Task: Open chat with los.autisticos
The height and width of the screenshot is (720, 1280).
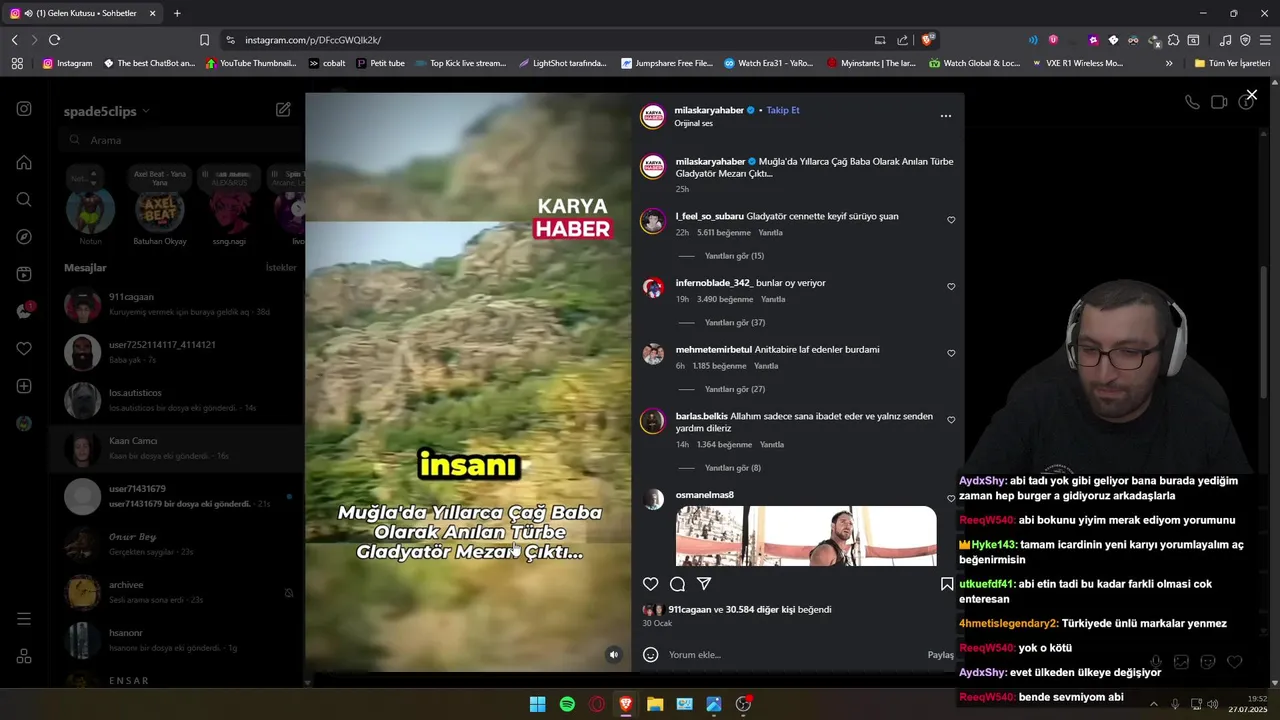Action: click(175, 400)
